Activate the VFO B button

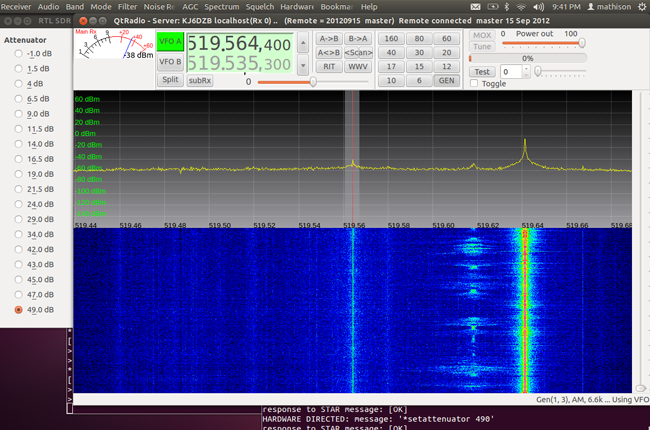pyautogui.click(x=170, y=62)
